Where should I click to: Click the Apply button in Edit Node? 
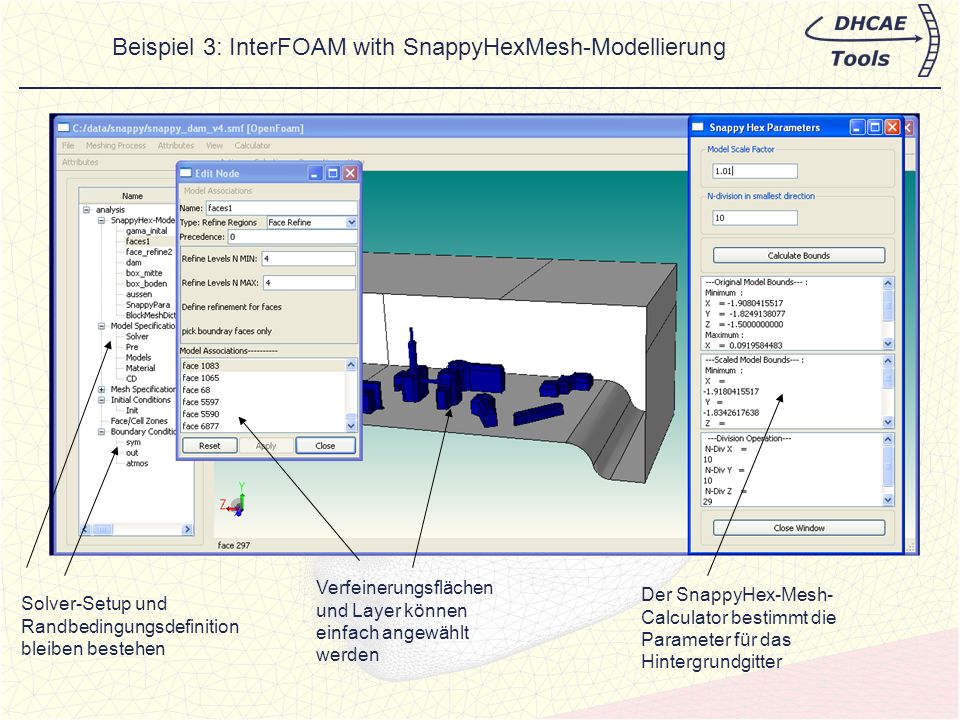[x=266, y=446]
